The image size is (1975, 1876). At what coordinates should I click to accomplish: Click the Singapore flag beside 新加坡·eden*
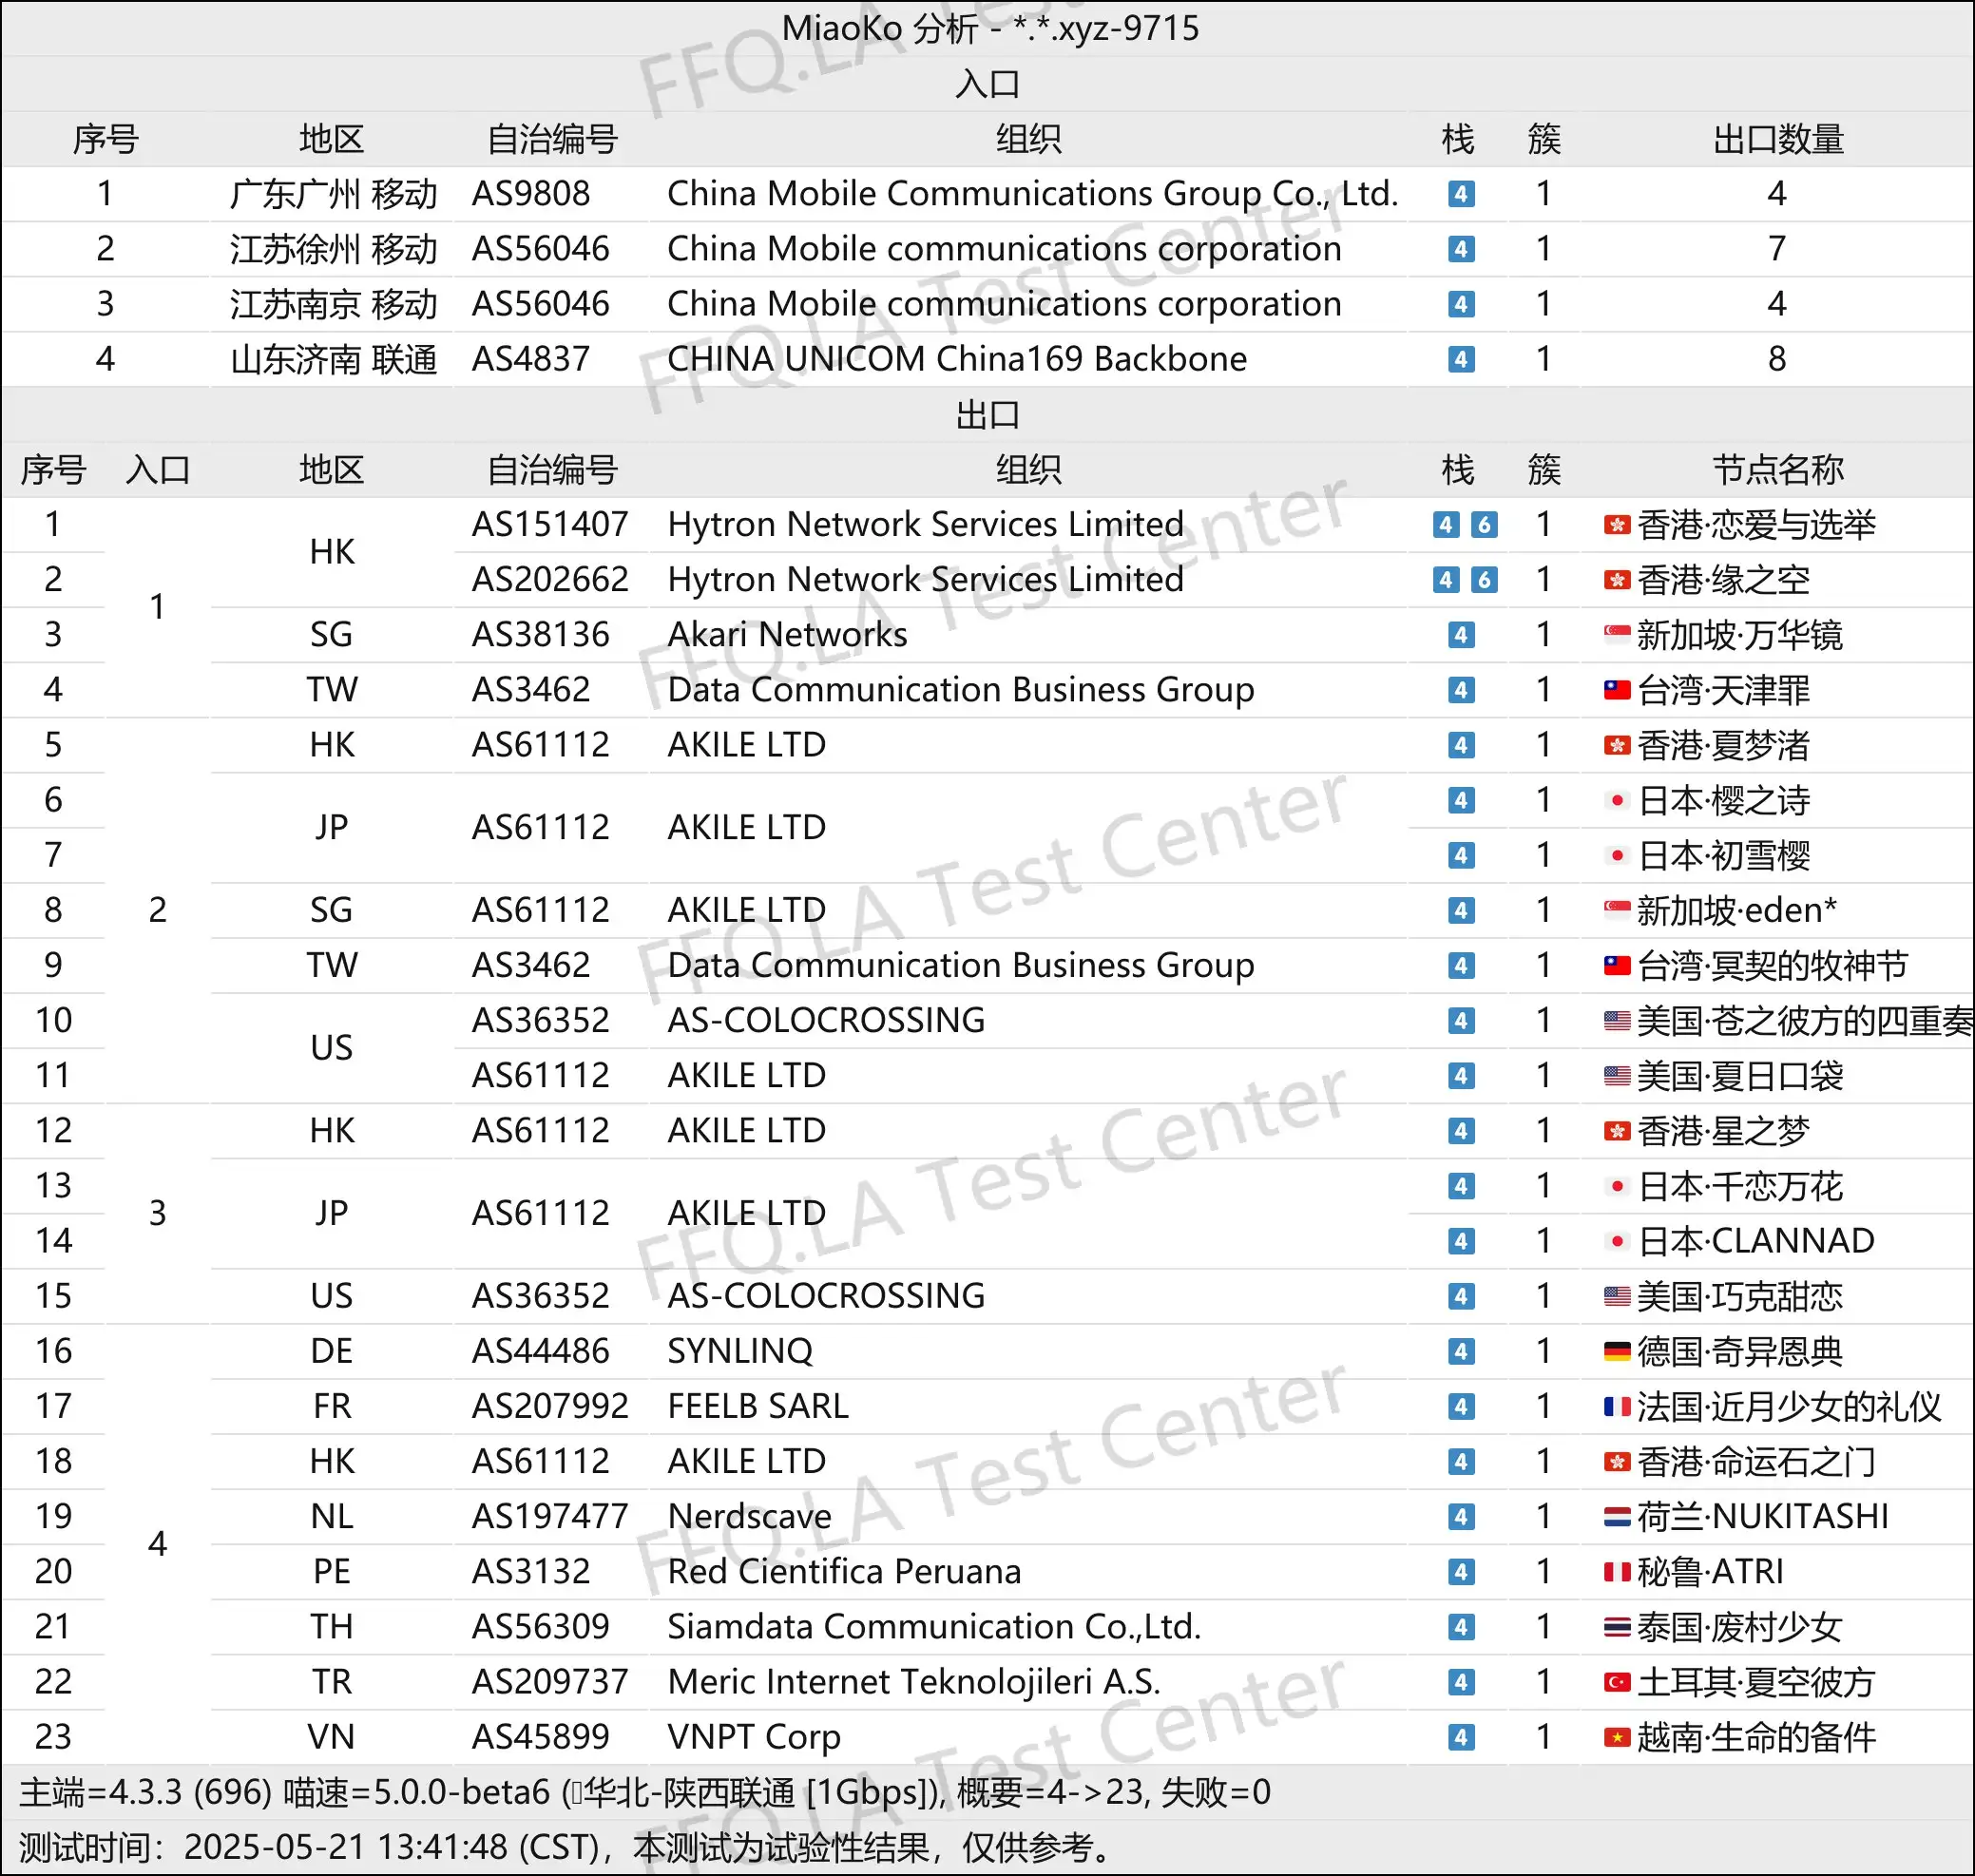click(x=1617, y=910)
